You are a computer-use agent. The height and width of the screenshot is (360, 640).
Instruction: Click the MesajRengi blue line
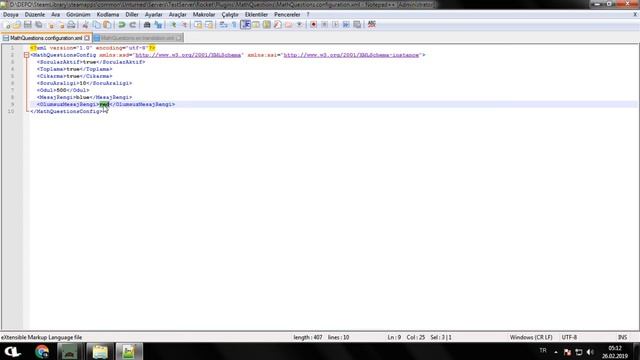pos(84,97)
